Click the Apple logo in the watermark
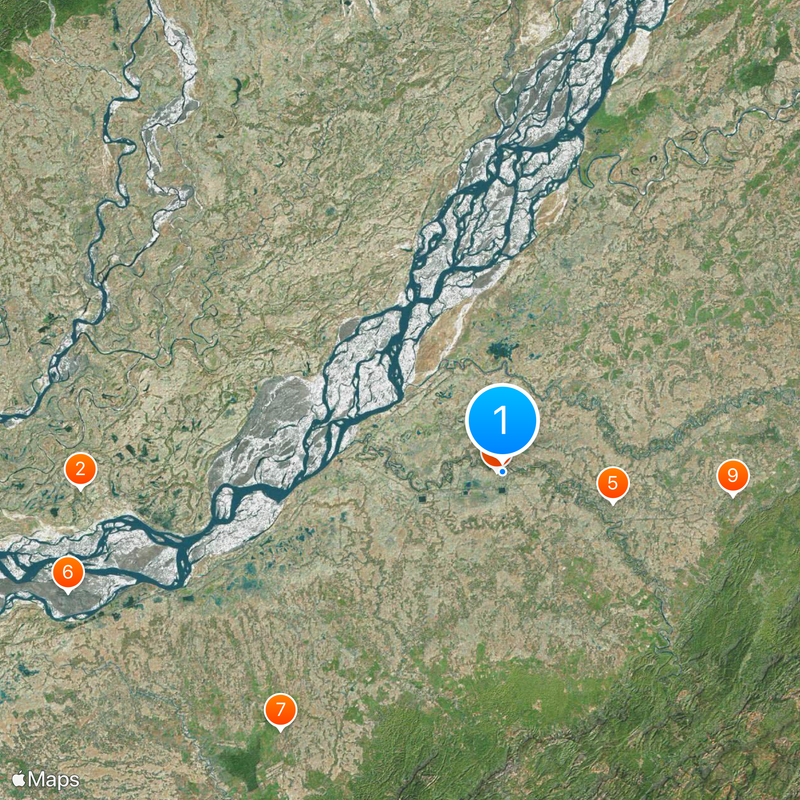 (18, 779)
